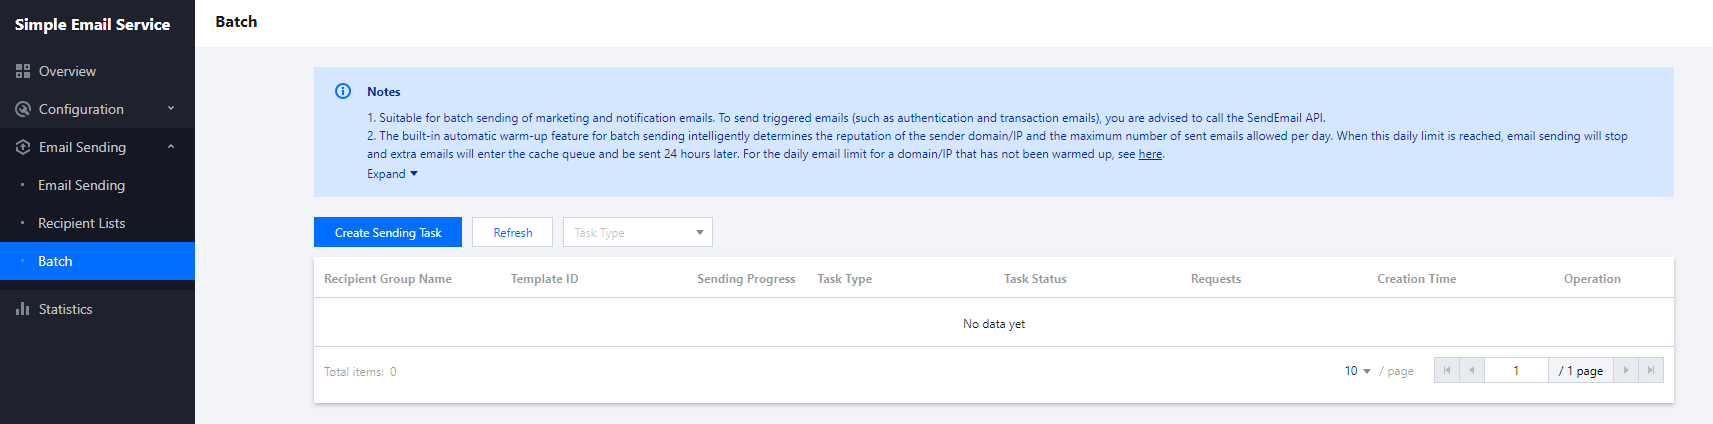Screen dimensions: 1713x424
Task: Go to the next page arrow
Action: 1626,370
